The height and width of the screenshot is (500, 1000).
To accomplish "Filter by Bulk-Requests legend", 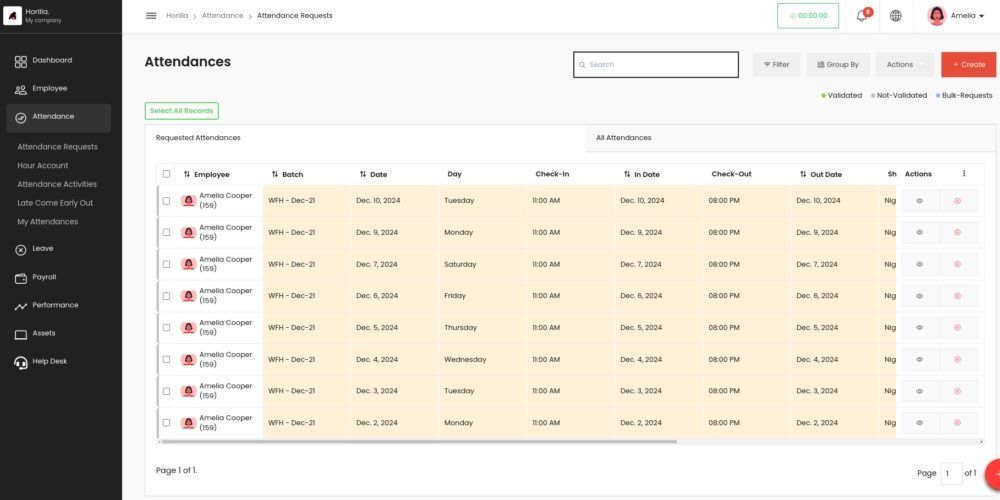I will 964,96.
